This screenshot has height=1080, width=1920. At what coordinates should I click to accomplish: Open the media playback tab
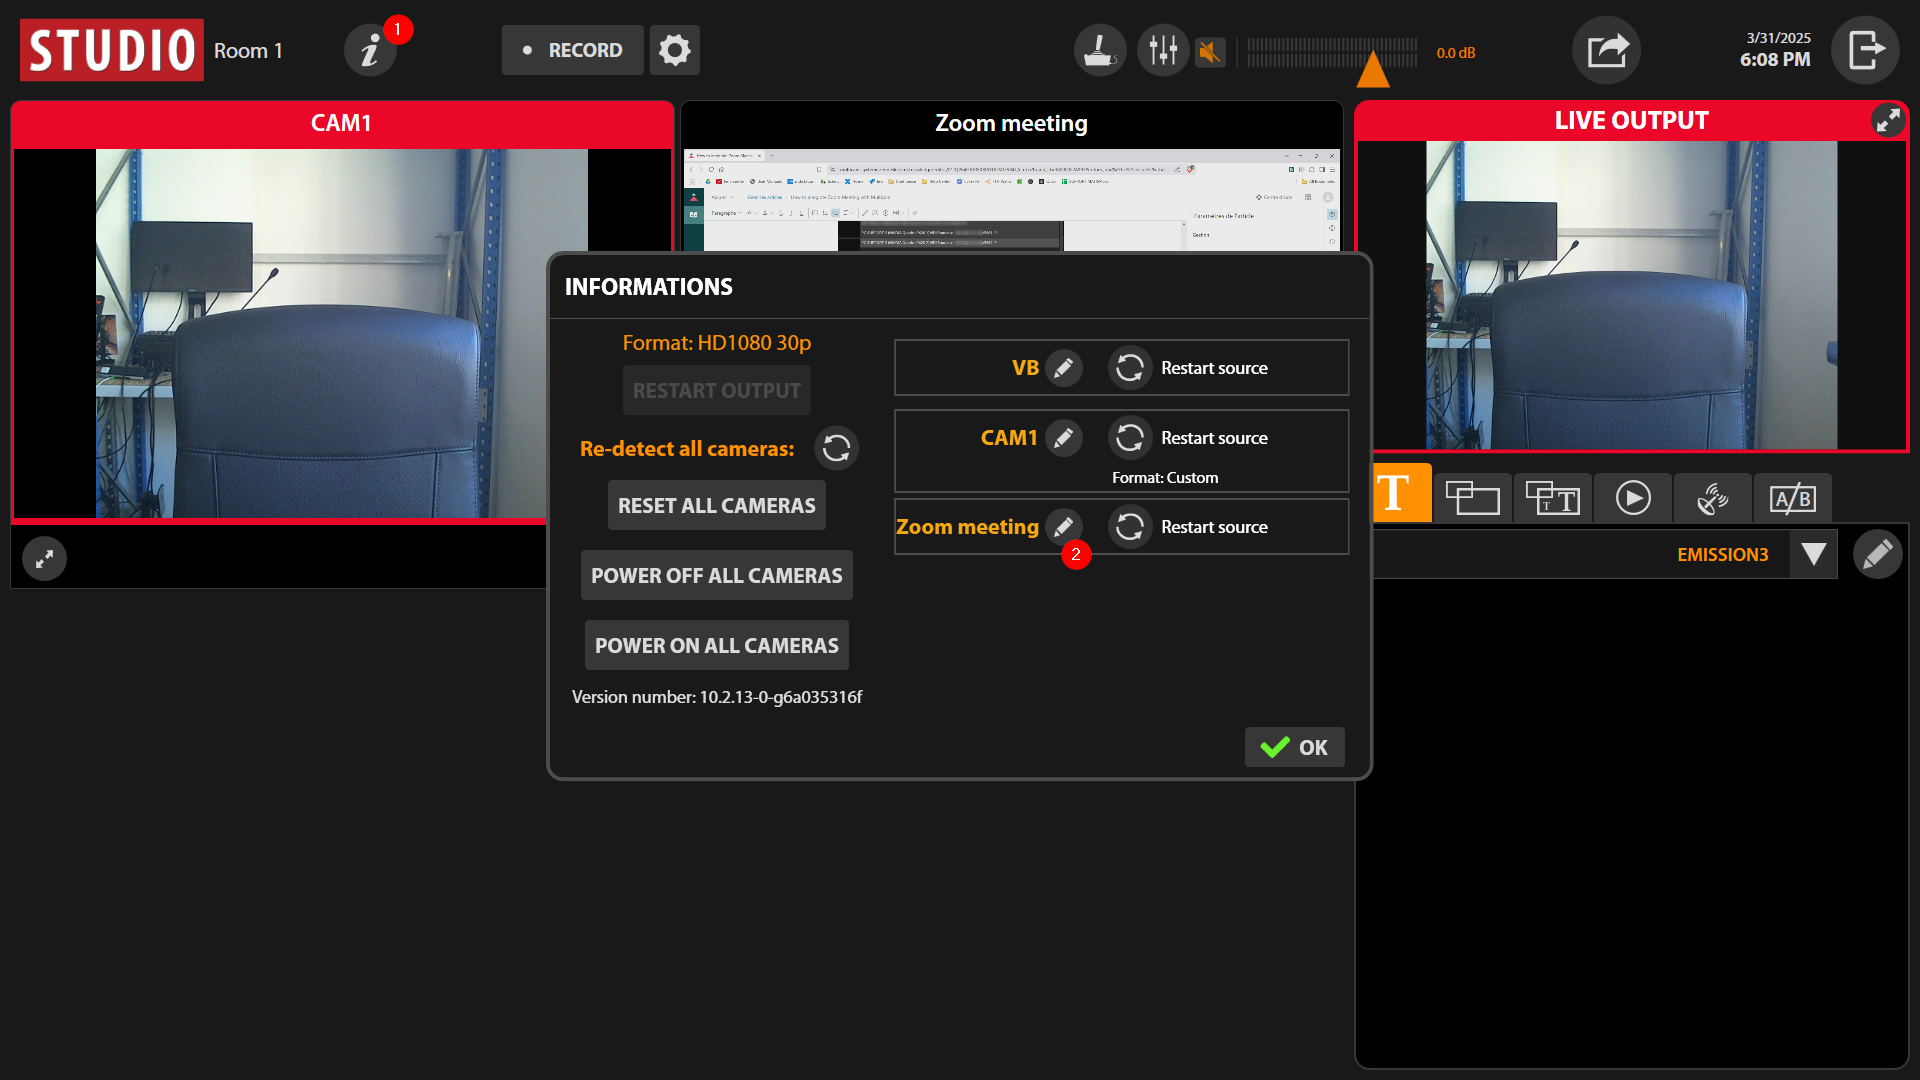click(1633, 498)
